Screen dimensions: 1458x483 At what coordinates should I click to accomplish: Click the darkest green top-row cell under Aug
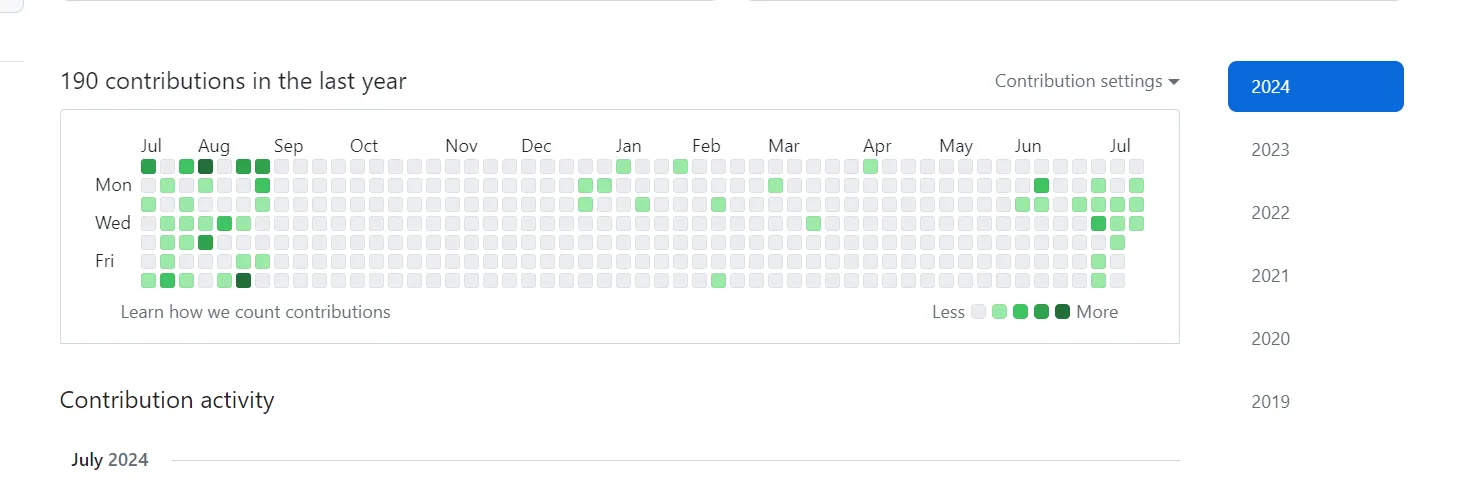[205, 167]
